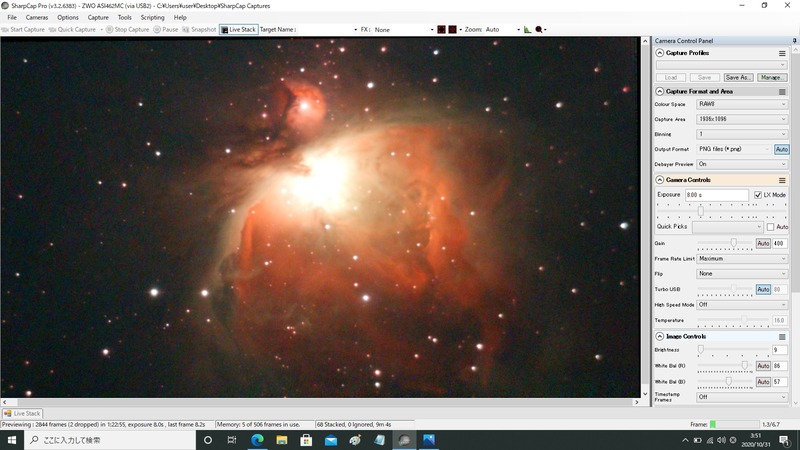
Task: Open Task View from the taskbar
Action: coord(232,440)
